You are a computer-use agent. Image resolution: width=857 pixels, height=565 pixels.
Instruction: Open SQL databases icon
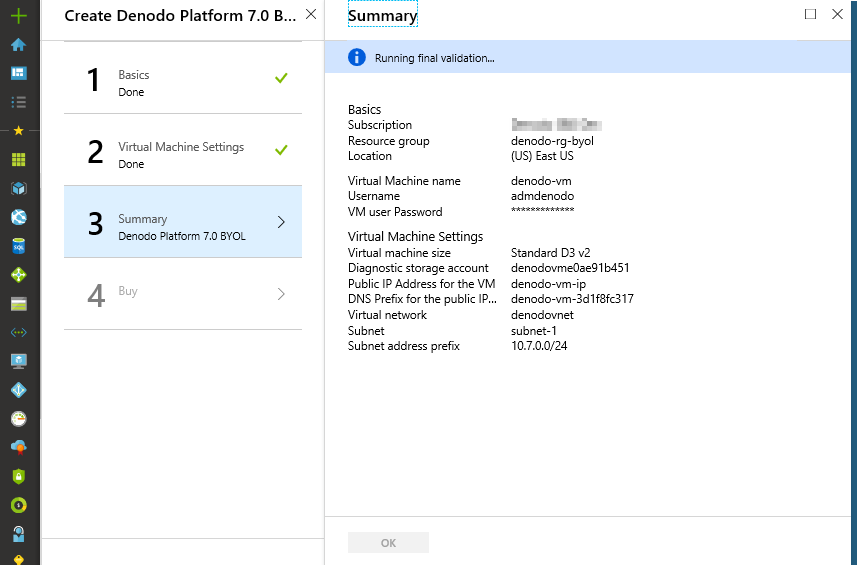pyautogui.click(x=19, y=246)
